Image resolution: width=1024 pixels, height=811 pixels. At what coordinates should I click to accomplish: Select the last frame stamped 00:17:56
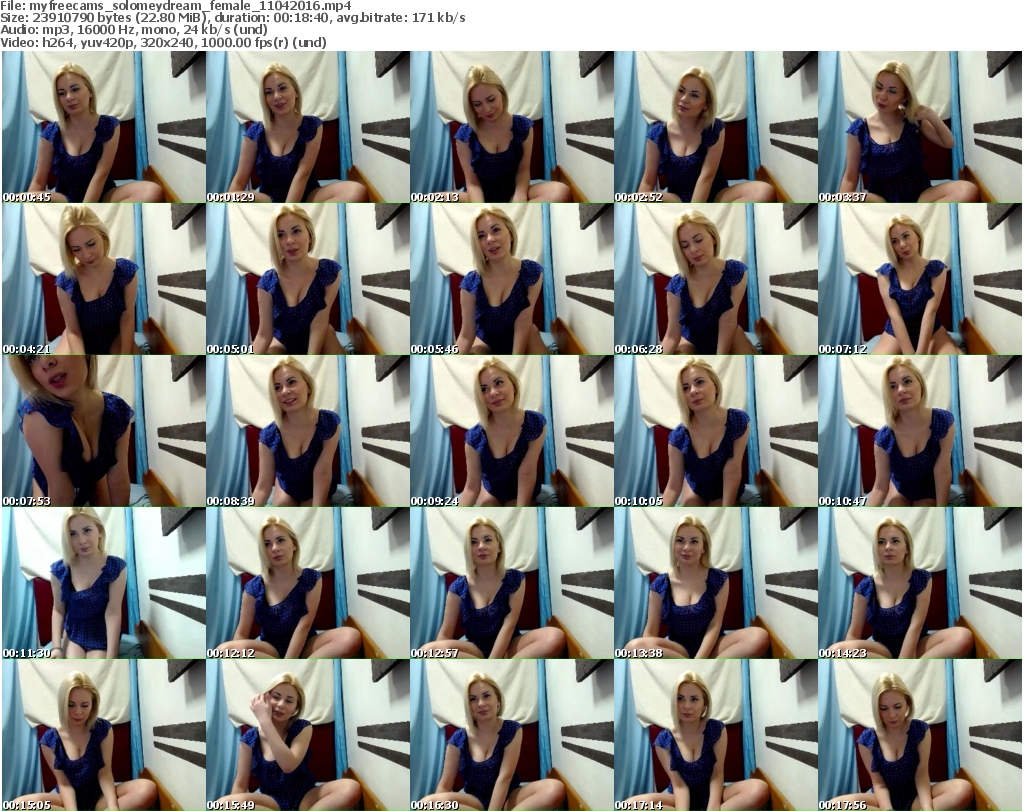point(920,735)
